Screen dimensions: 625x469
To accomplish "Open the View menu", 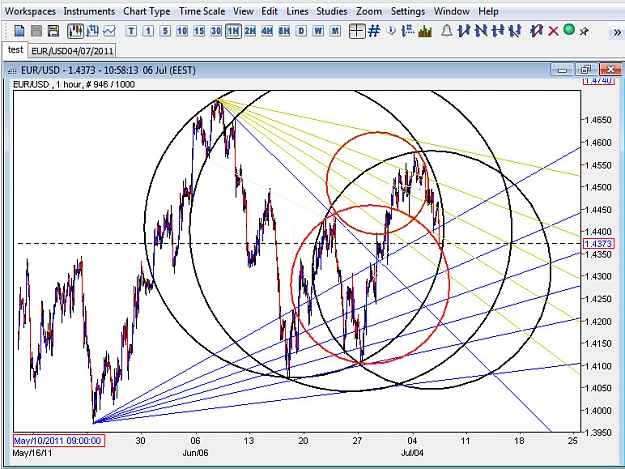I will coord(243,11).
